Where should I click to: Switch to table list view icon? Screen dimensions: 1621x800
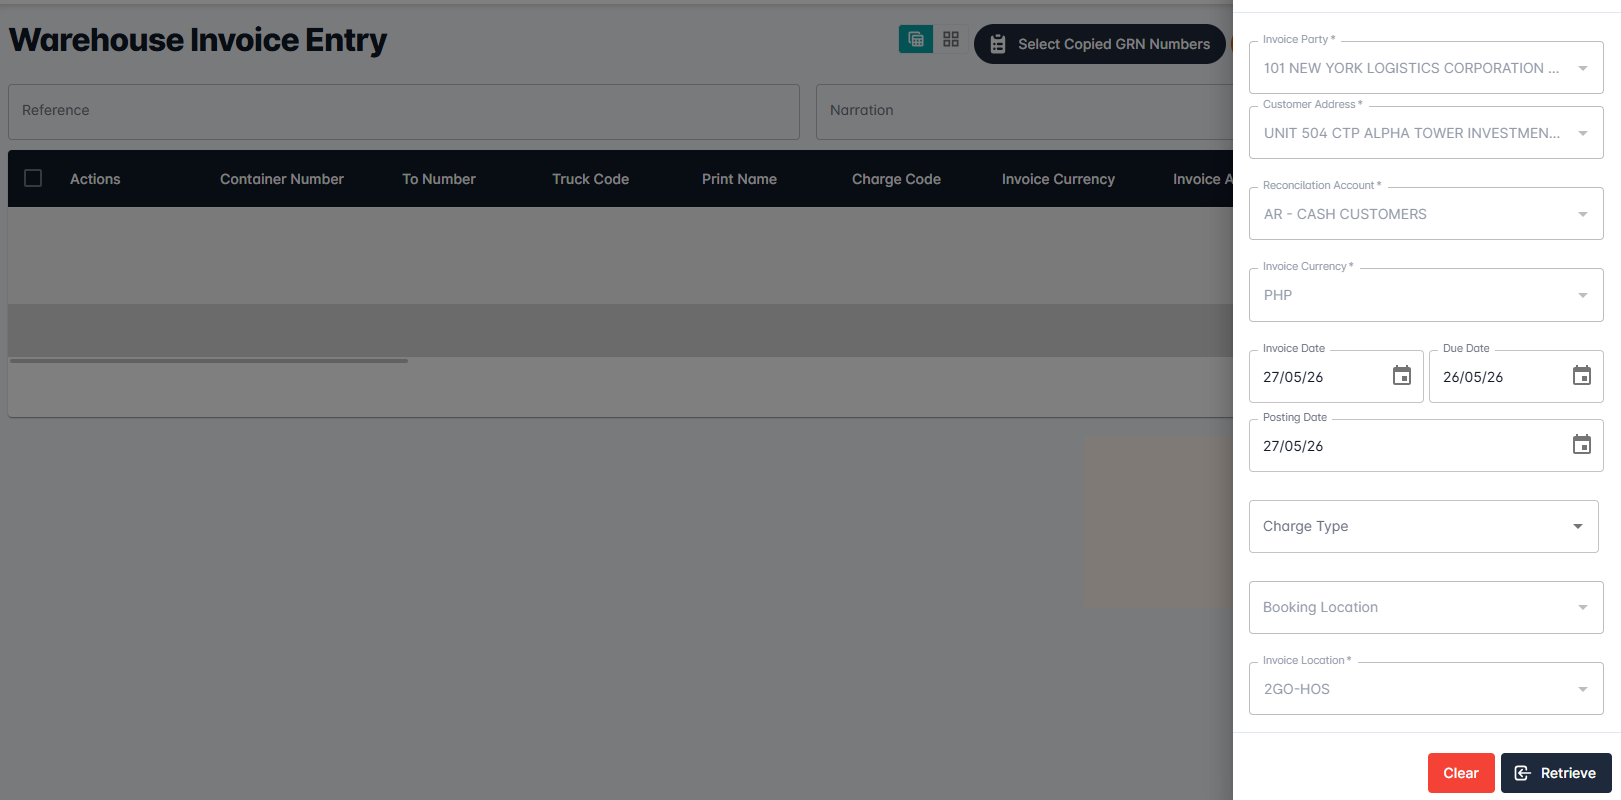(916, 39)
